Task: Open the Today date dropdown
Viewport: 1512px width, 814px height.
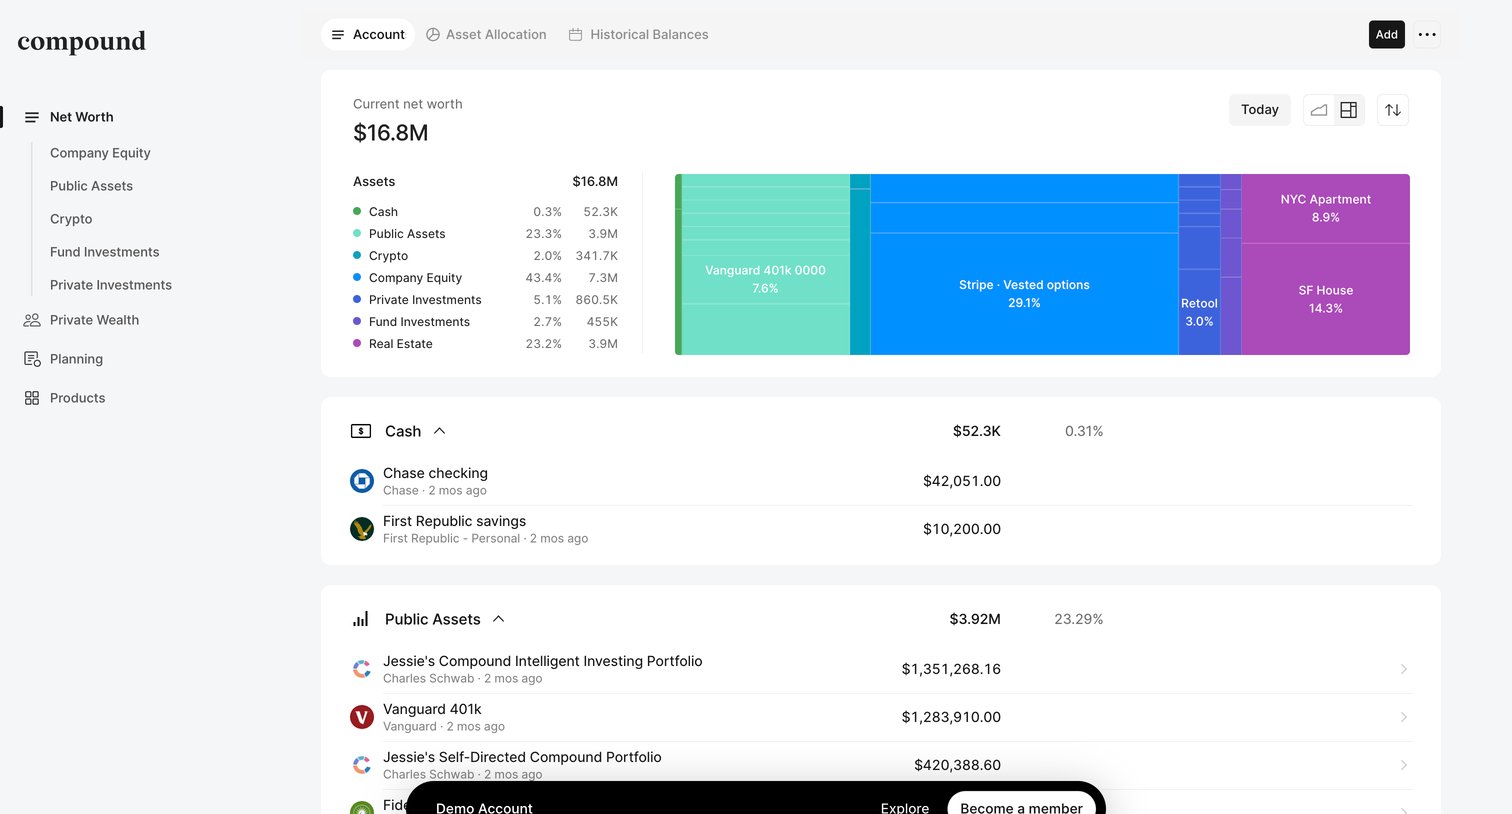Action: pos(1259,110)
